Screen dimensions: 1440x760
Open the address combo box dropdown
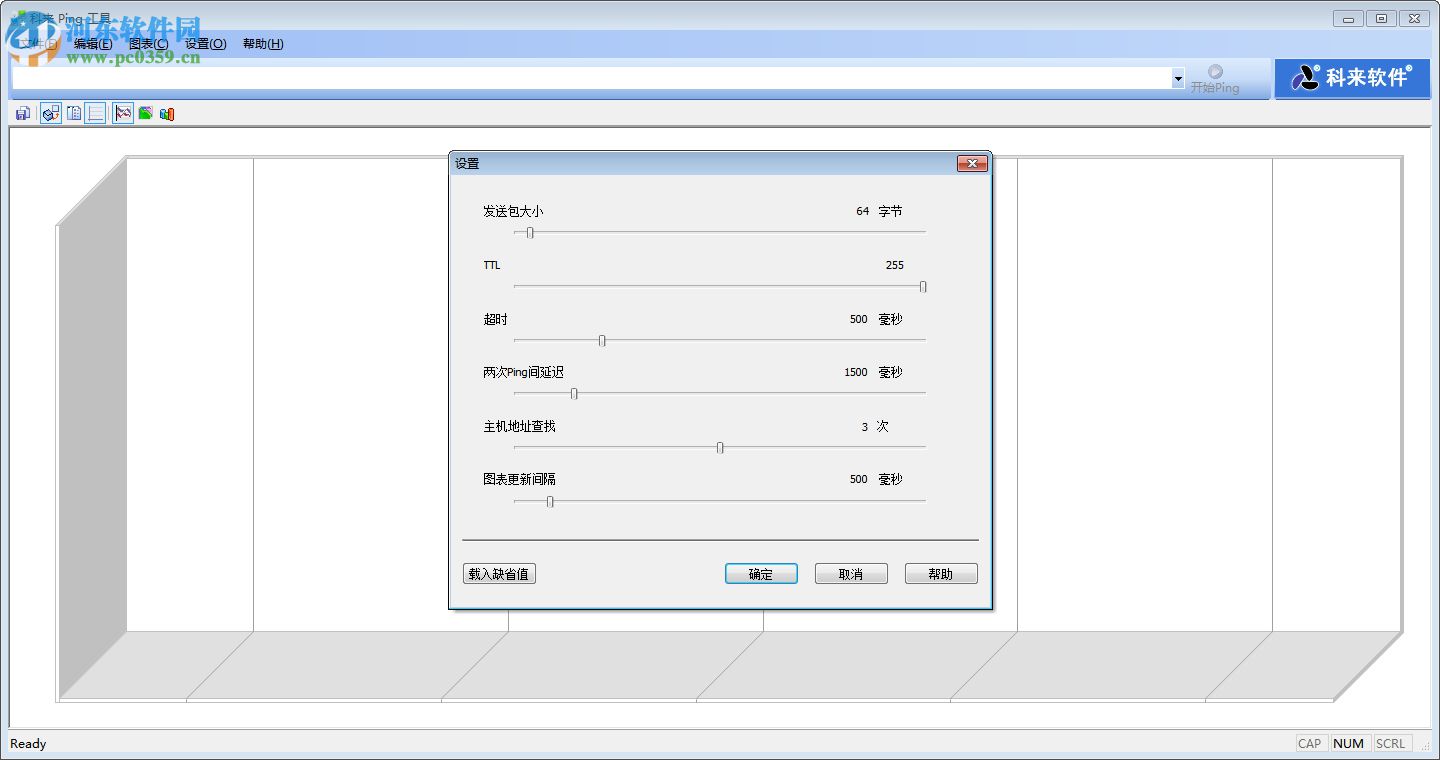(1176, 78)
